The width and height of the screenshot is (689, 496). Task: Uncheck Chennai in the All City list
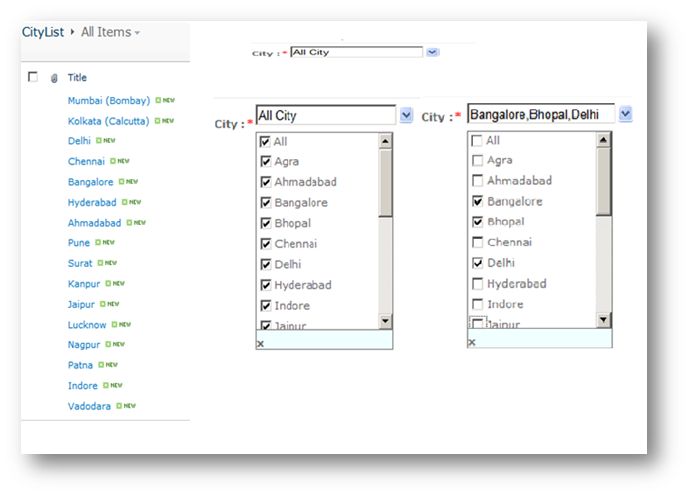pyautogui.click(x=265, y=243)
